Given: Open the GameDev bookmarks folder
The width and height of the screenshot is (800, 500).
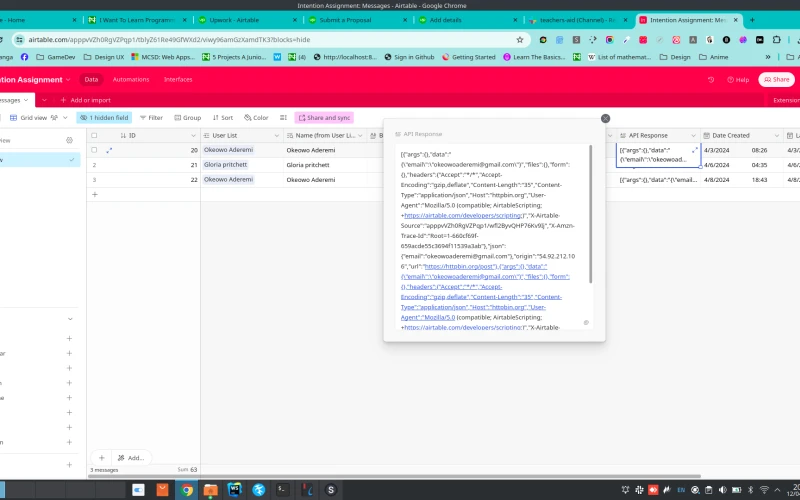Looking at the screenshot, I should click(56, 57).
